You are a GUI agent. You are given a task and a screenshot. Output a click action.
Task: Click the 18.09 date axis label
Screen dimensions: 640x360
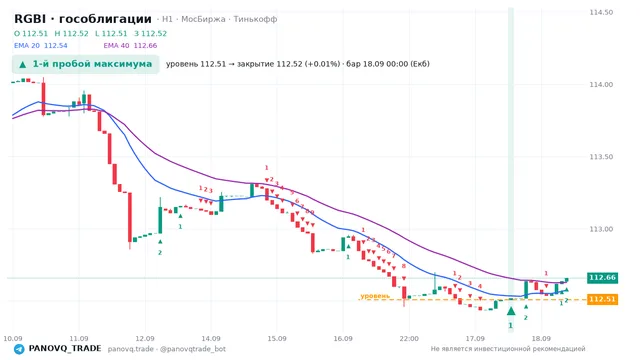(x=541, y=338)
